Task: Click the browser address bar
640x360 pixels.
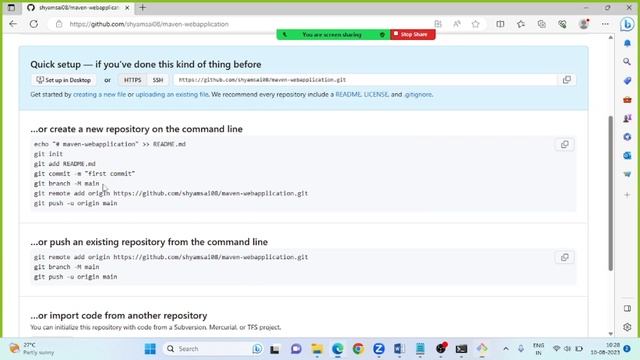Action: point(245,24)
